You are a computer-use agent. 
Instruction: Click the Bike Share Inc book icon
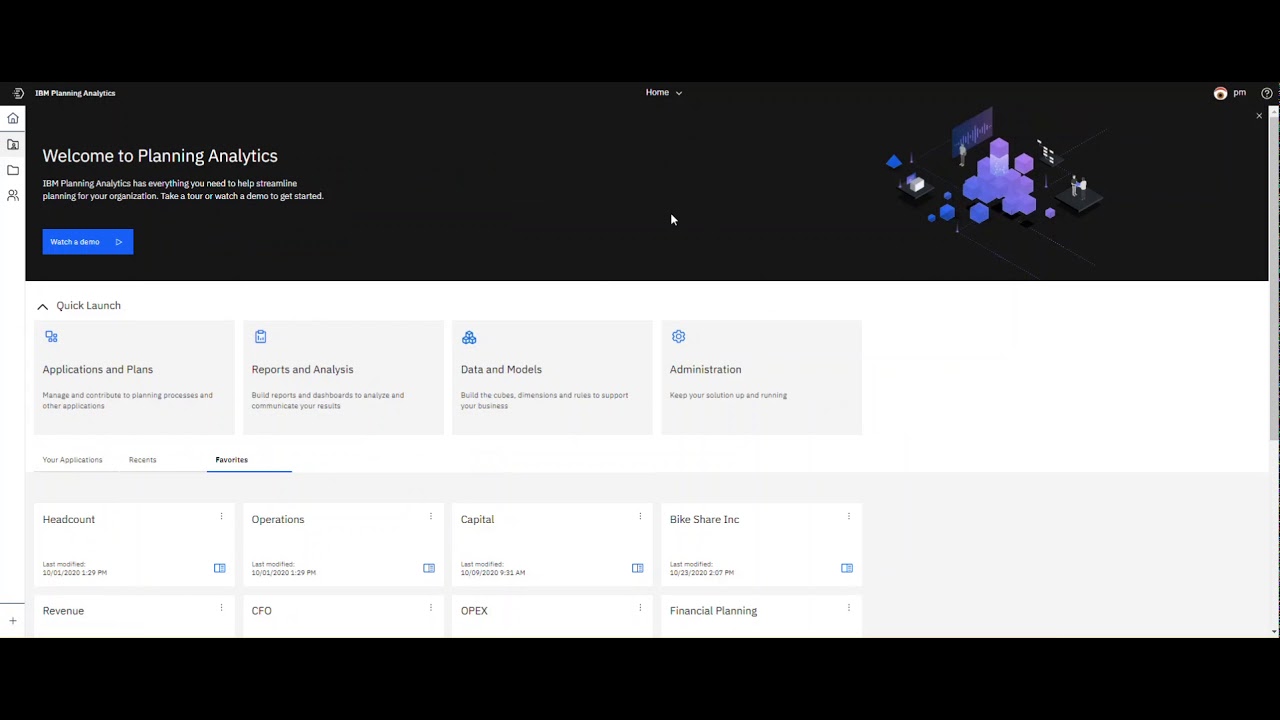click(x=847, y=568)
